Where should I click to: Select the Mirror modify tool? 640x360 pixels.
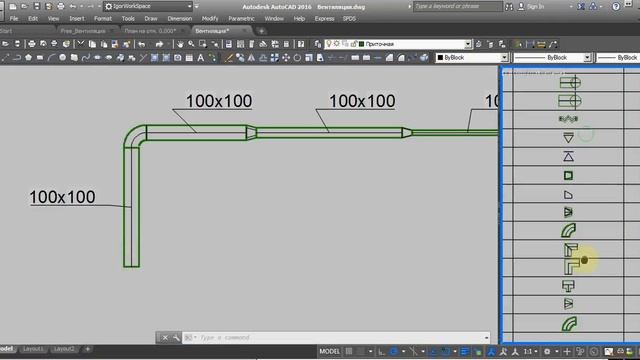tap(251, 58)
